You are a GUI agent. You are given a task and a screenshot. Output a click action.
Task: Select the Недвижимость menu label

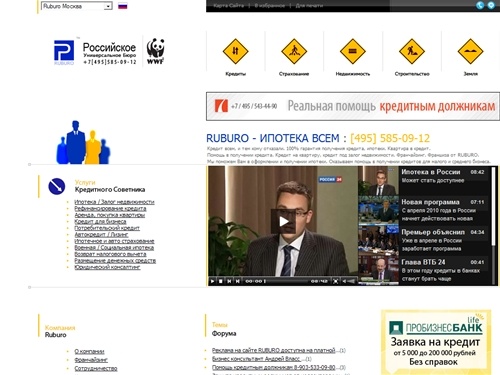353,74
